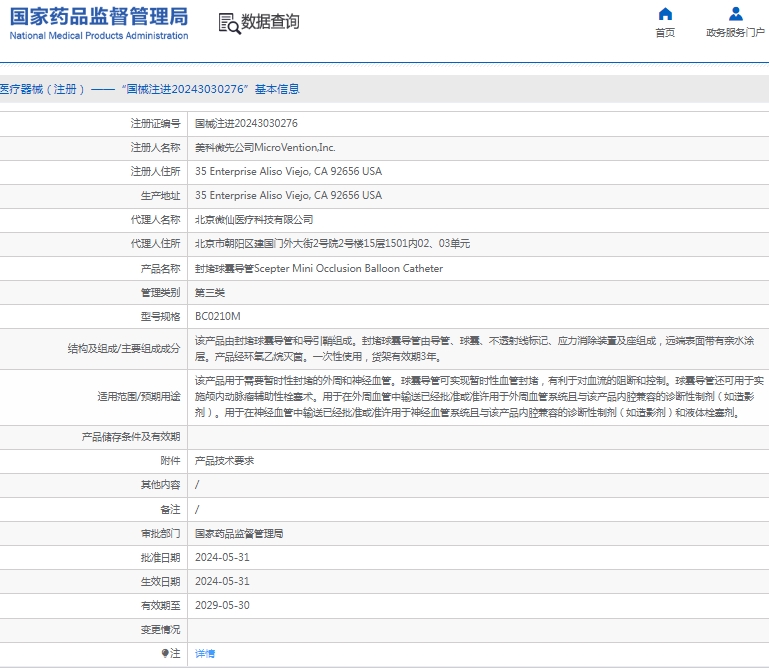Click the bullet icon beside 注 label
Viewport: 769px width, 669px height.
click(x=165, y=653)
